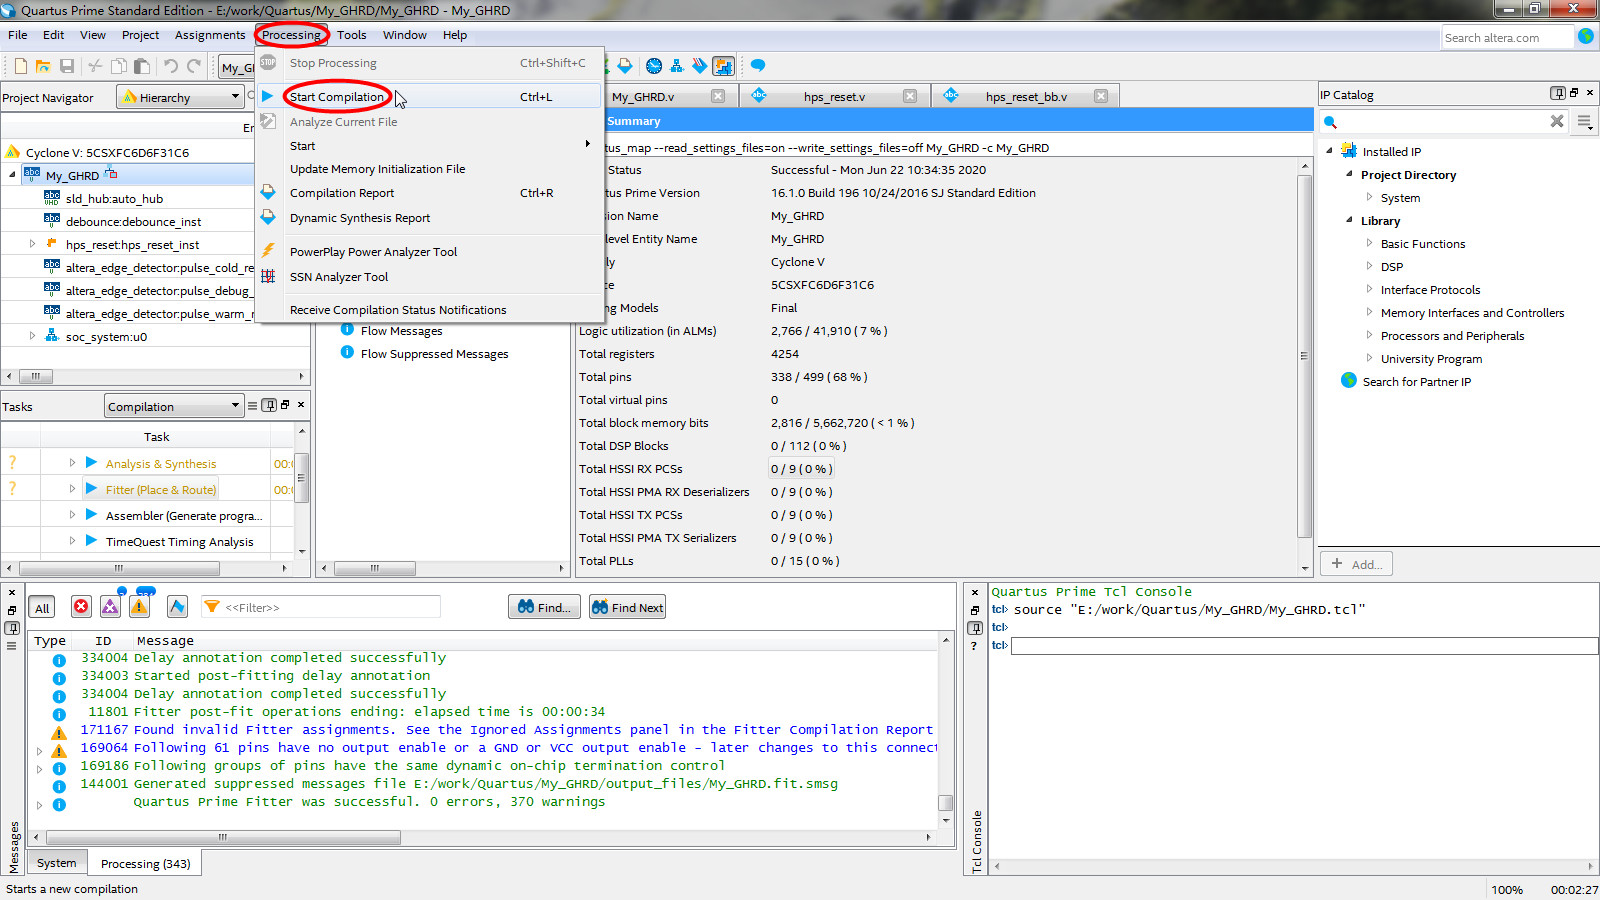Viewport: 1600px width, 900px height.
Task: Open the Compilation tasks dropdown
Action: [174, 406]
